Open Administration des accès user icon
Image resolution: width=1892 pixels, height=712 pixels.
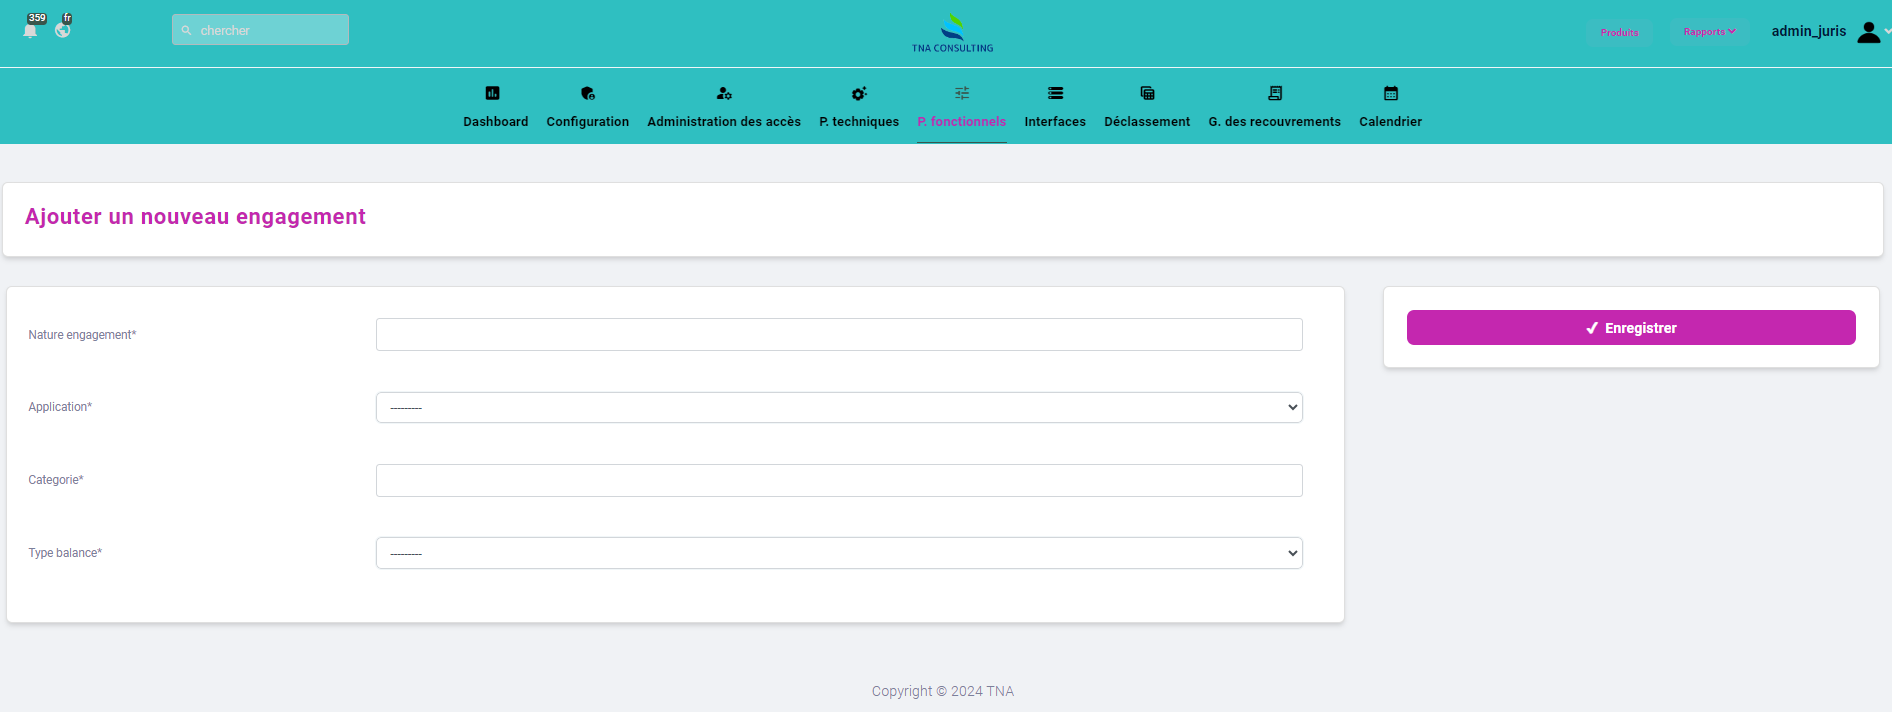[724, 93]
